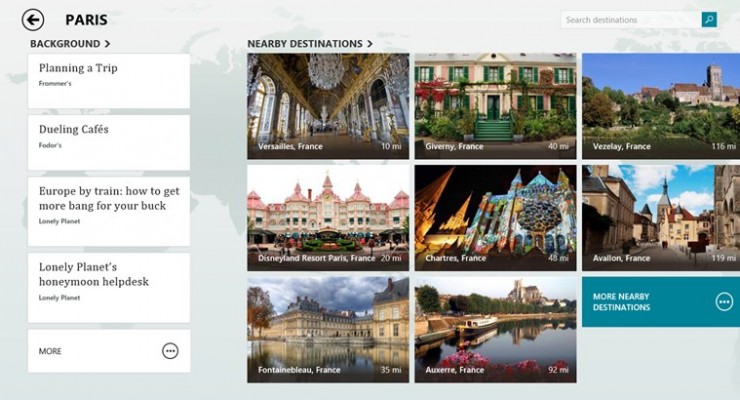Expand the Background section header
Viewport: 740px width, 400px height.
(x=70, y=44)
